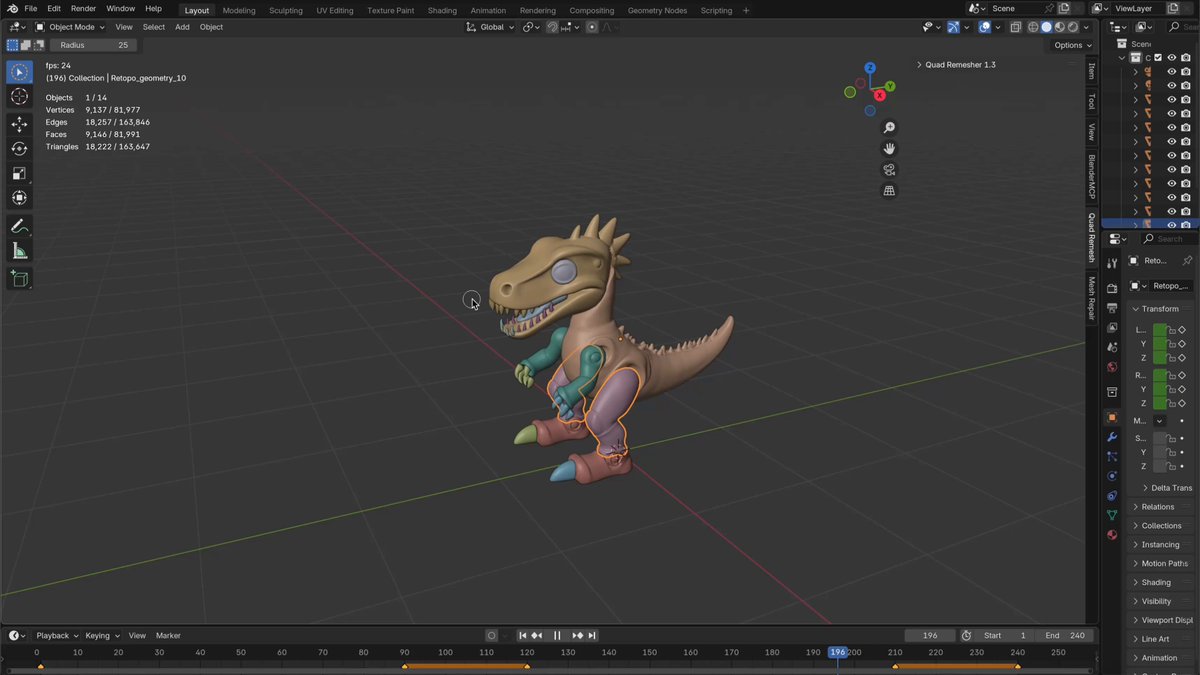Viewport: 1200px width, 675px height.
Task: Switch to the Geometry Nodes workspace tab
Action: [x=658, y=10]
